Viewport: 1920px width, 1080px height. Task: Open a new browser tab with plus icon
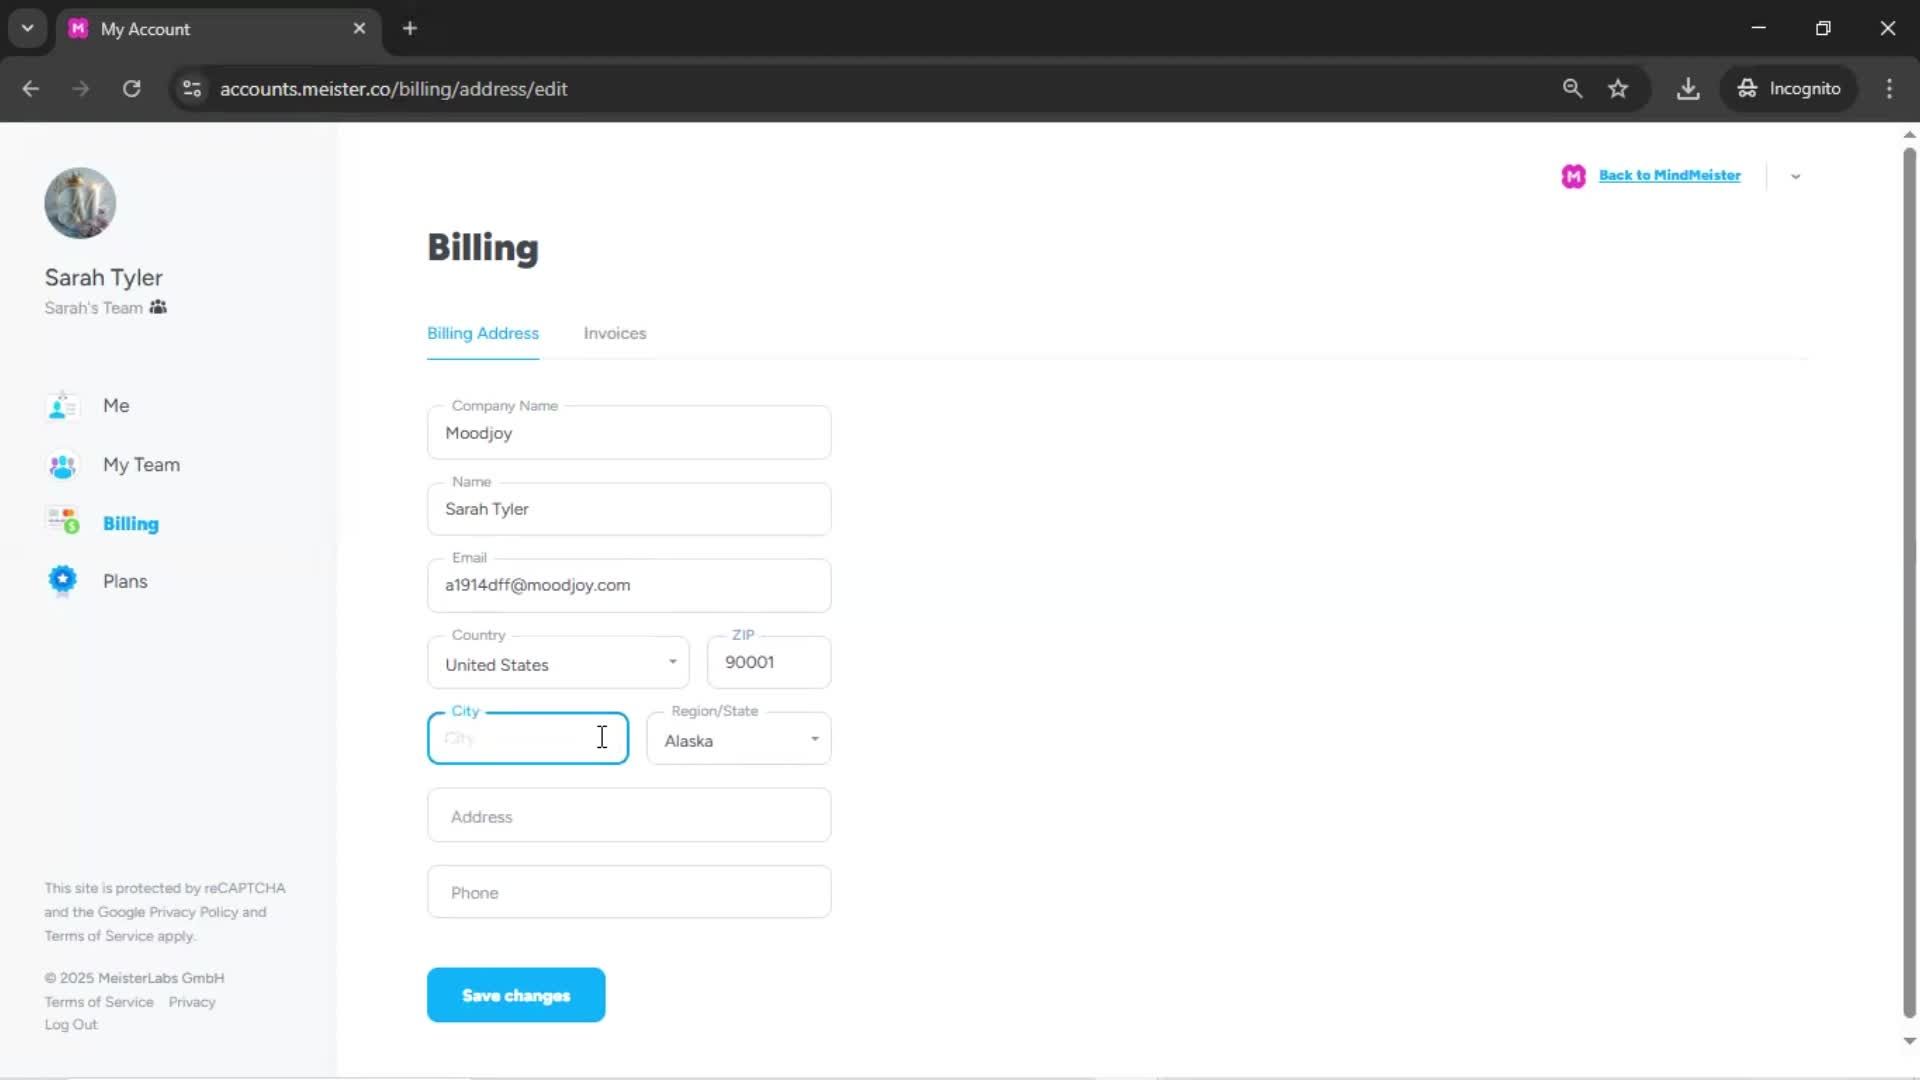coord(410,29)
